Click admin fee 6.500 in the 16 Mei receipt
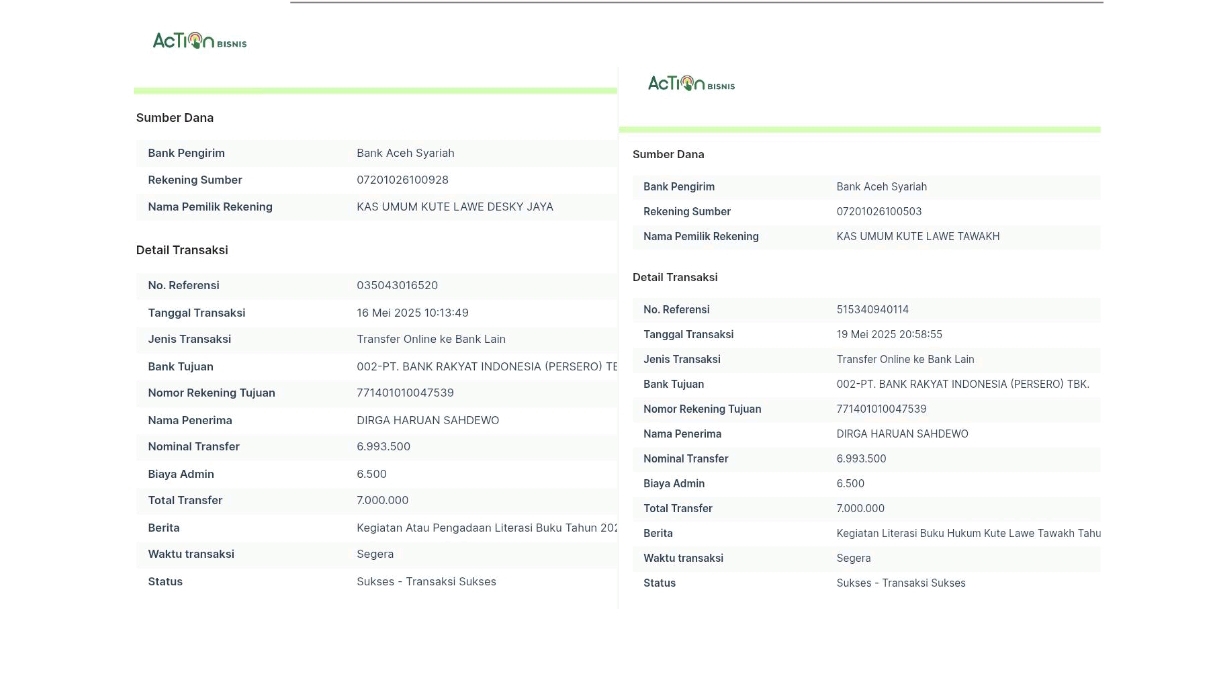Image resolution: width=1220 pixels, height=689 pixels. pos(372,475)
